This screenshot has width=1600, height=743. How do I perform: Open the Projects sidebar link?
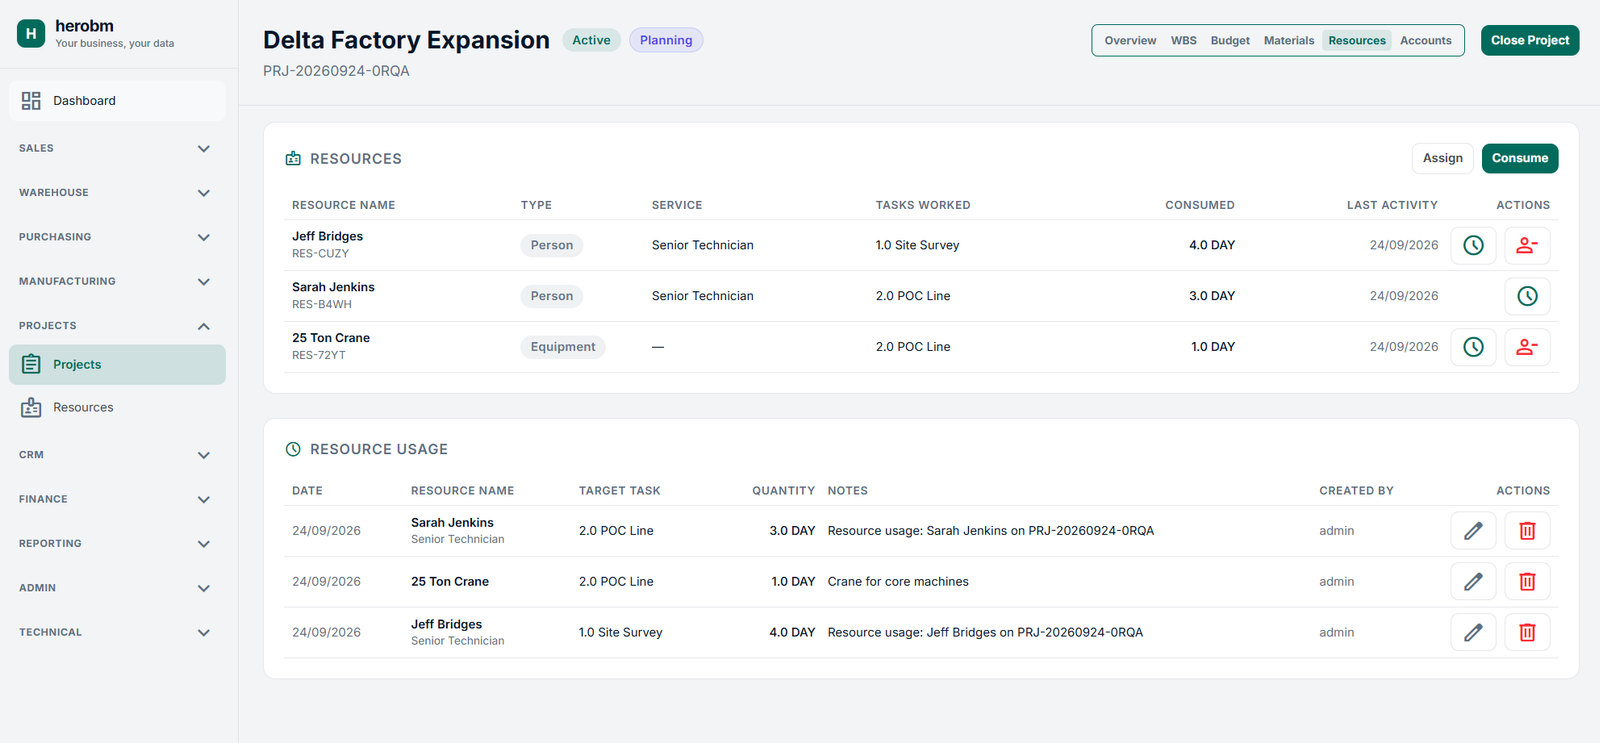tap(117, 365)
